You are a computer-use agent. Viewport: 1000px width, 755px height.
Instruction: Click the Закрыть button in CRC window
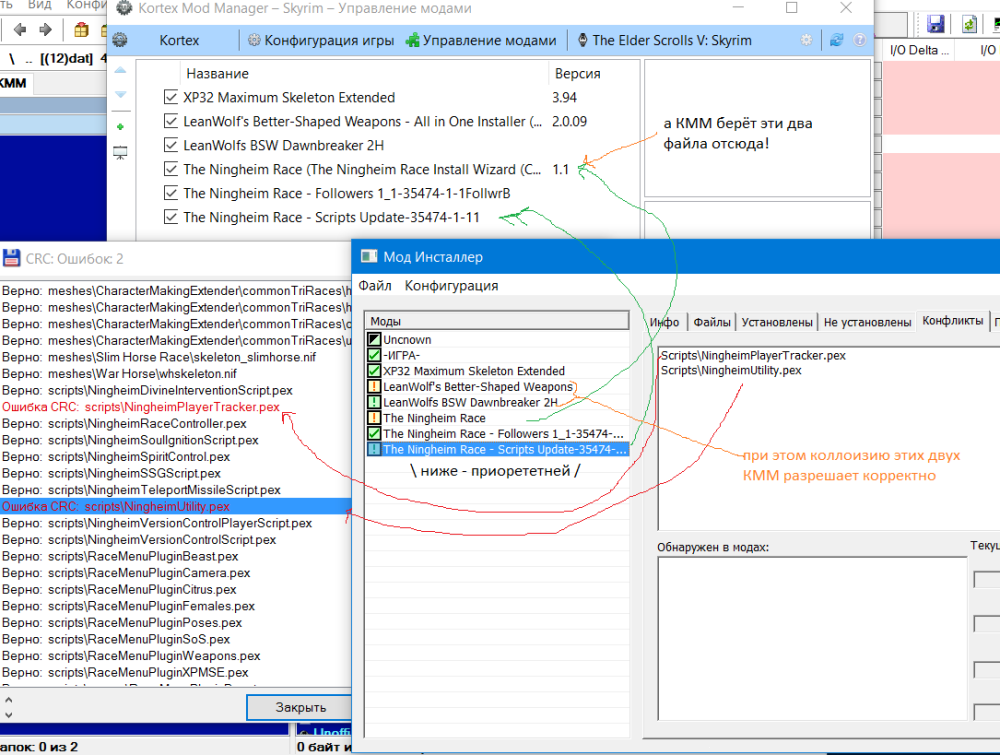300,707
